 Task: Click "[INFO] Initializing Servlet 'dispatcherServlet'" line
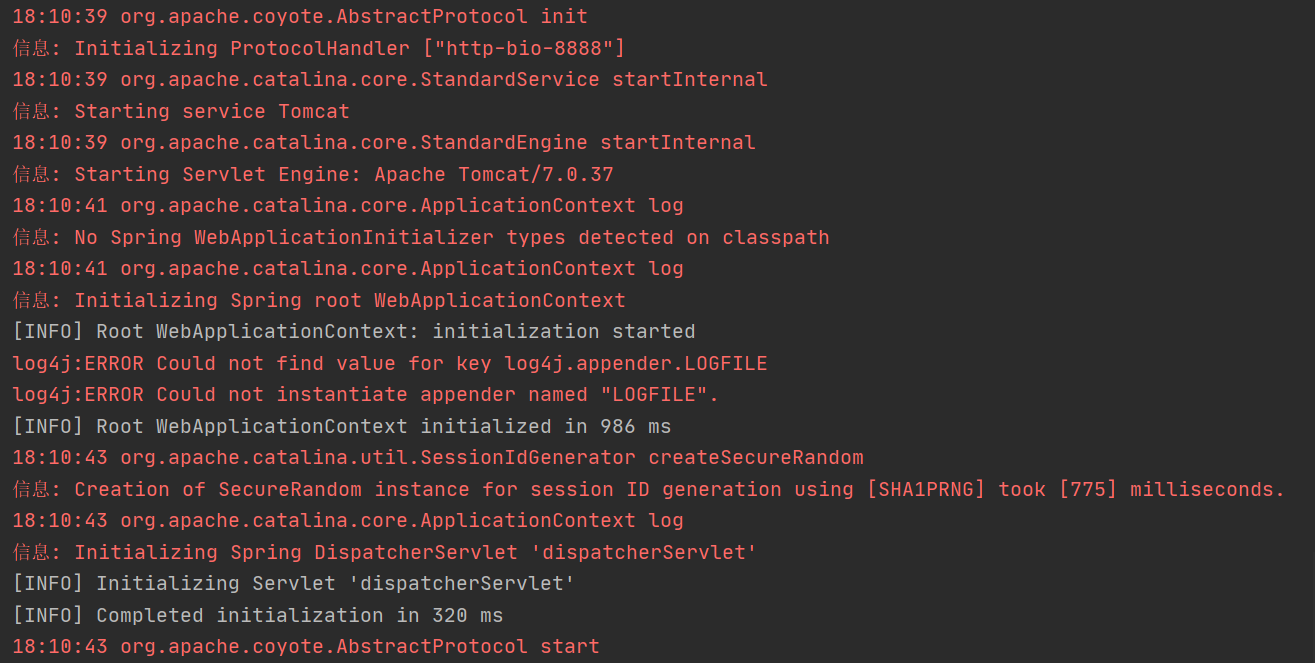pos(294,583)
